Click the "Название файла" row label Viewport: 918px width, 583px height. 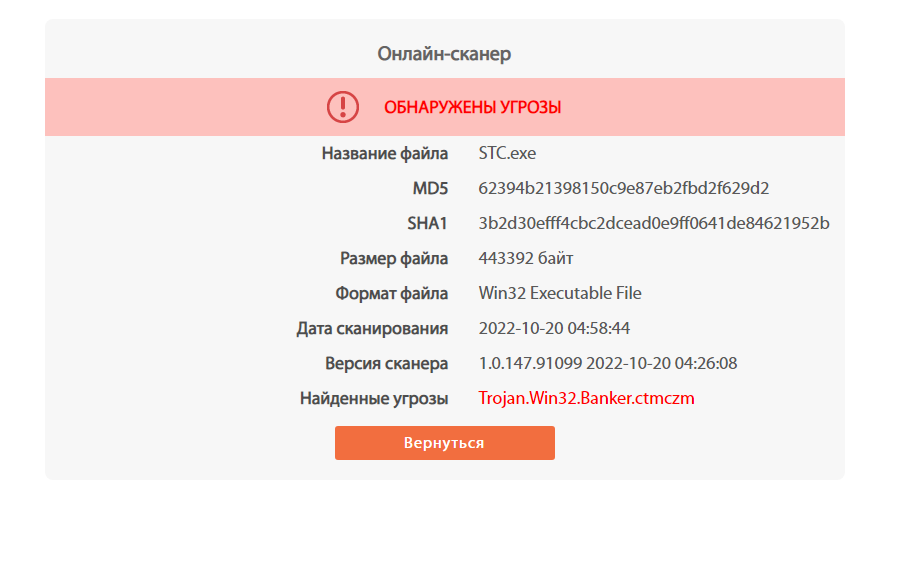pyautogui.click(x=385, y=153)
